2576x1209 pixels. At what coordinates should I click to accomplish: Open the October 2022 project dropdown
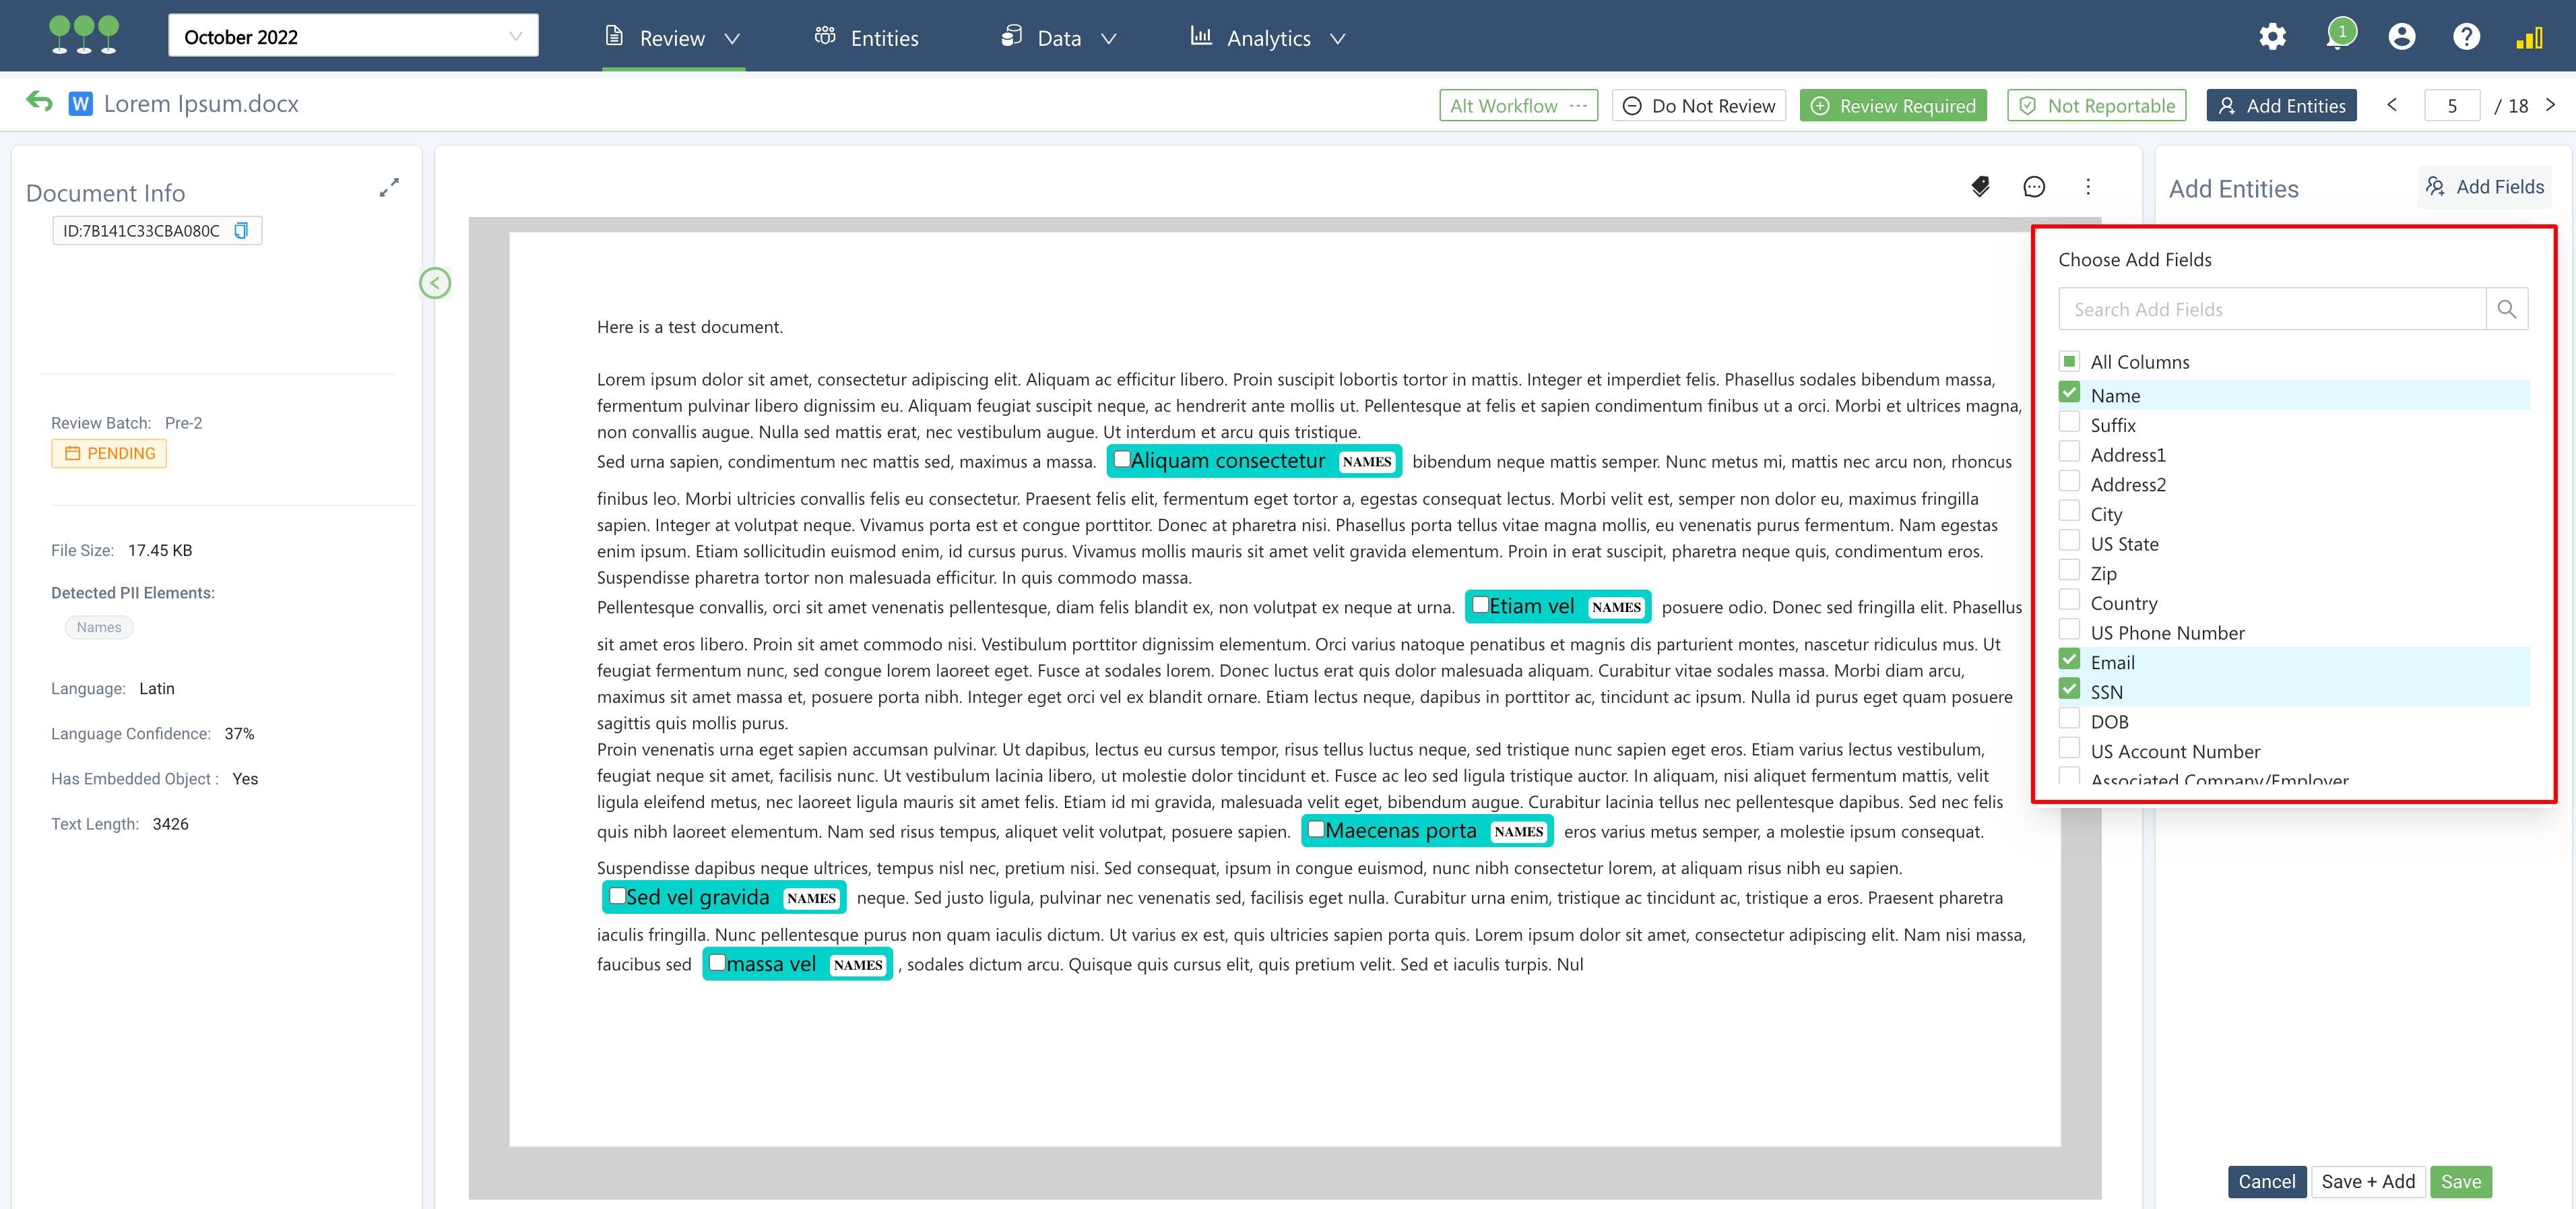[353, 37]
